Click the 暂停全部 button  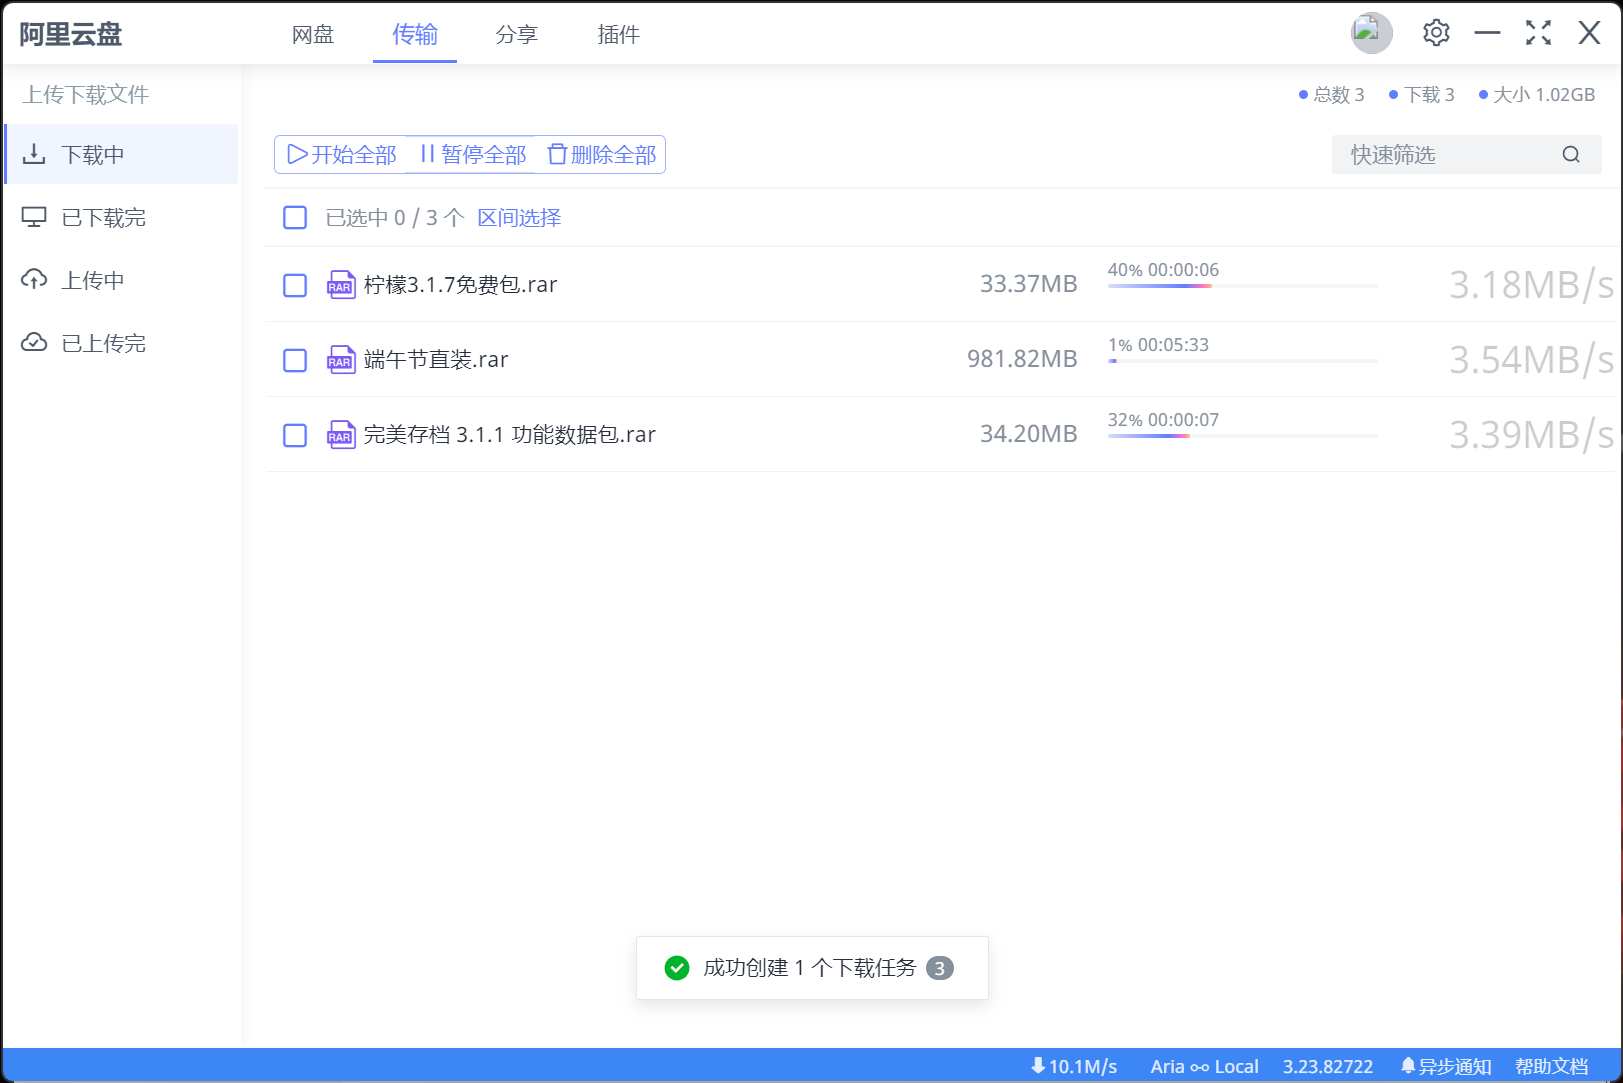[x=472, y=155]
